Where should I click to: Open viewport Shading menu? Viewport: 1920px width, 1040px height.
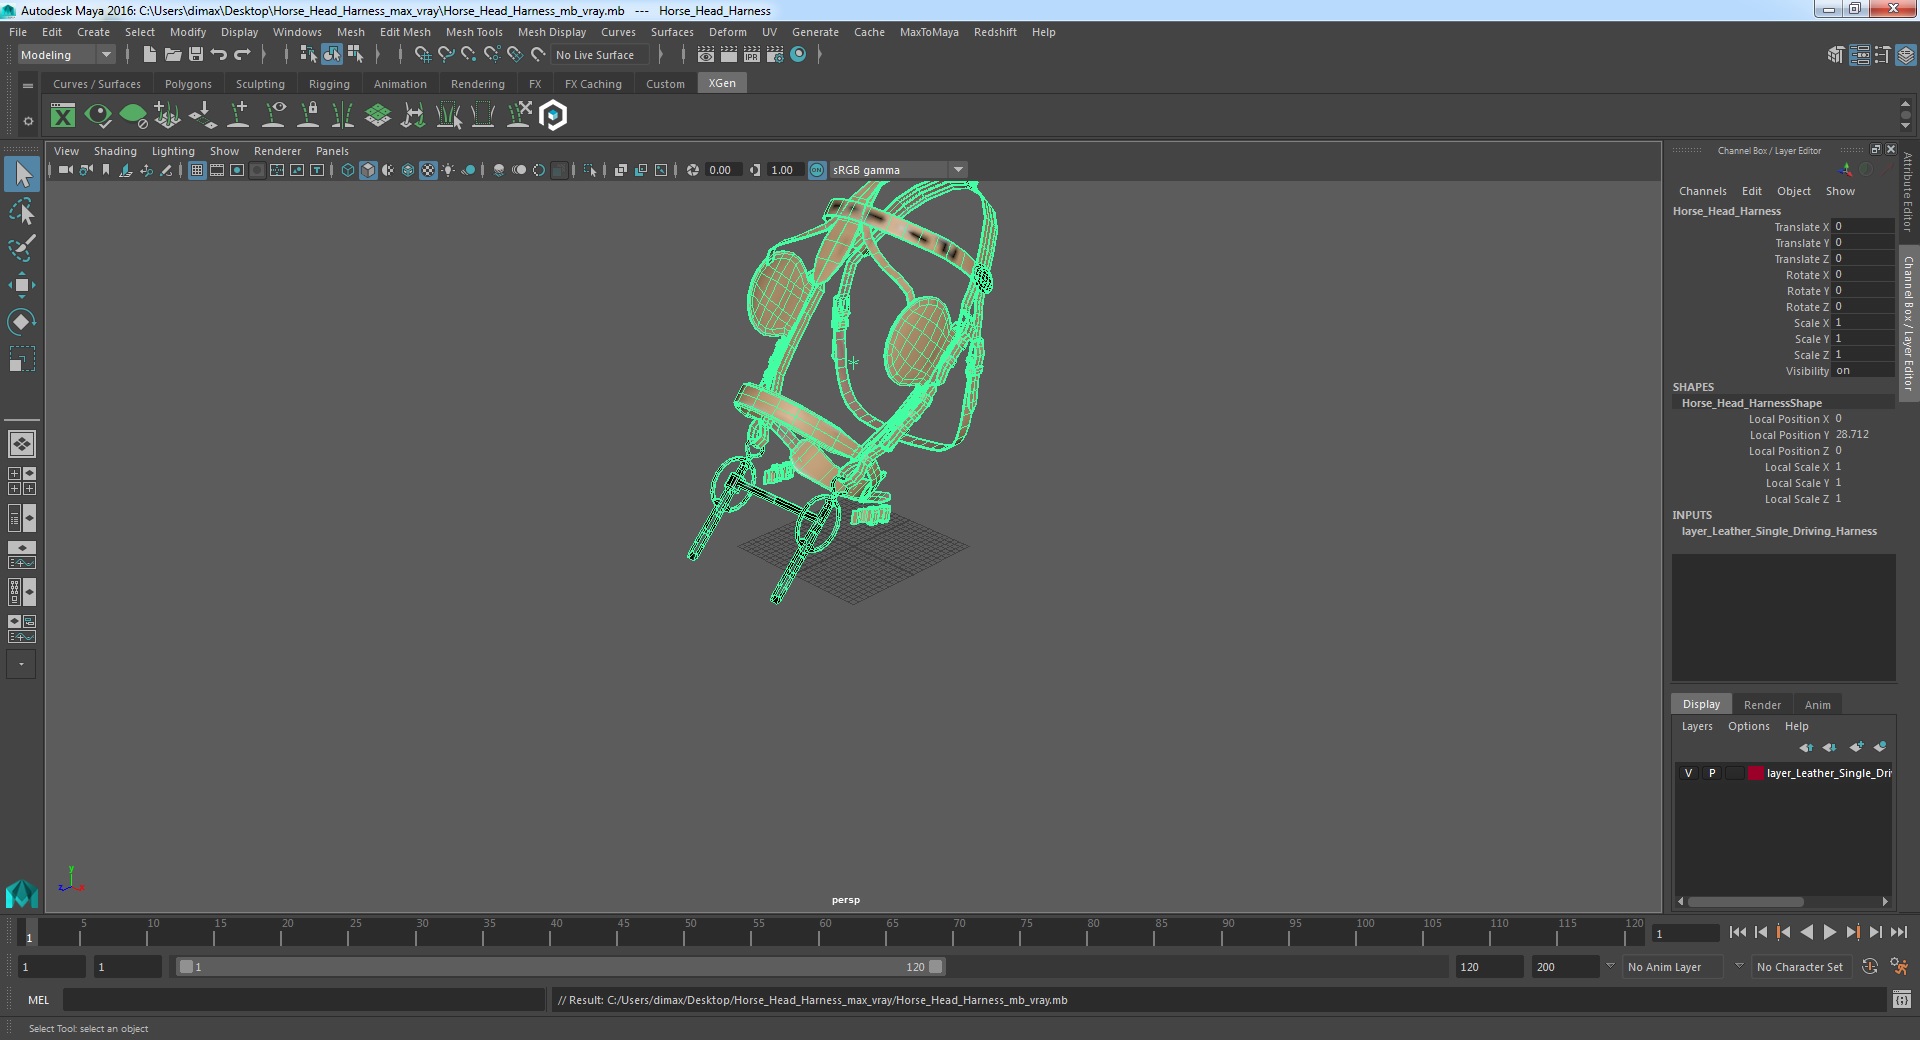click(x=115, y=151)
